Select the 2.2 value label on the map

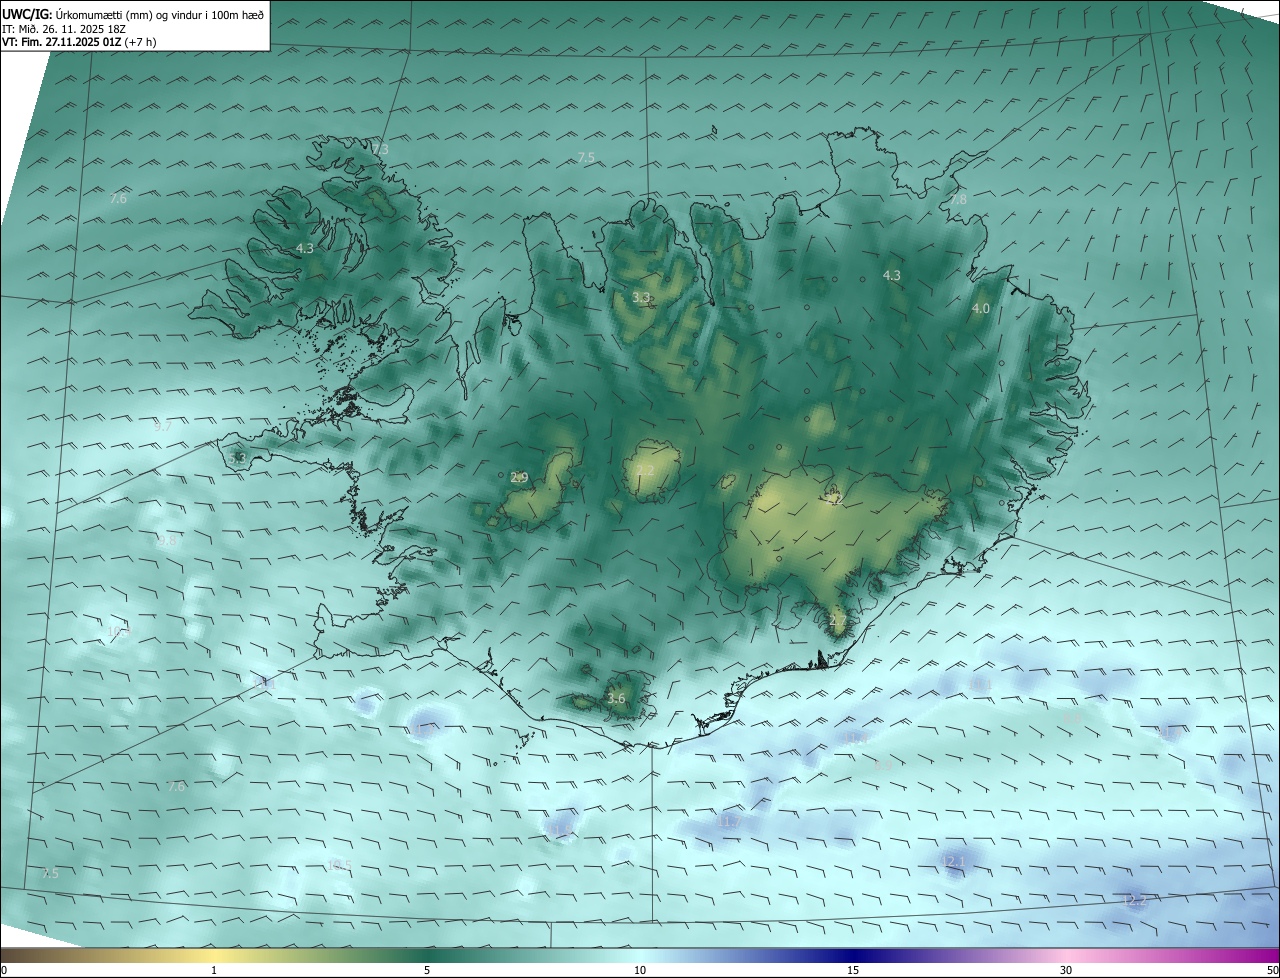point(645,470)
